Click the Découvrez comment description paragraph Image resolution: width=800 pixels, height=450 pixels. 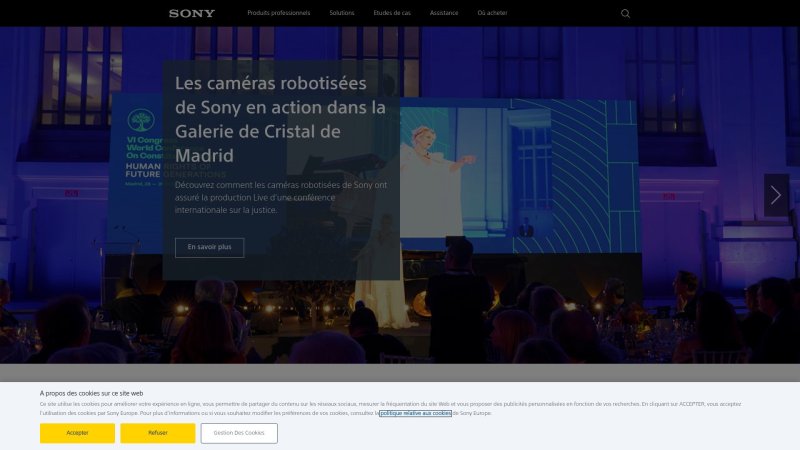click(x=280, y=197)
